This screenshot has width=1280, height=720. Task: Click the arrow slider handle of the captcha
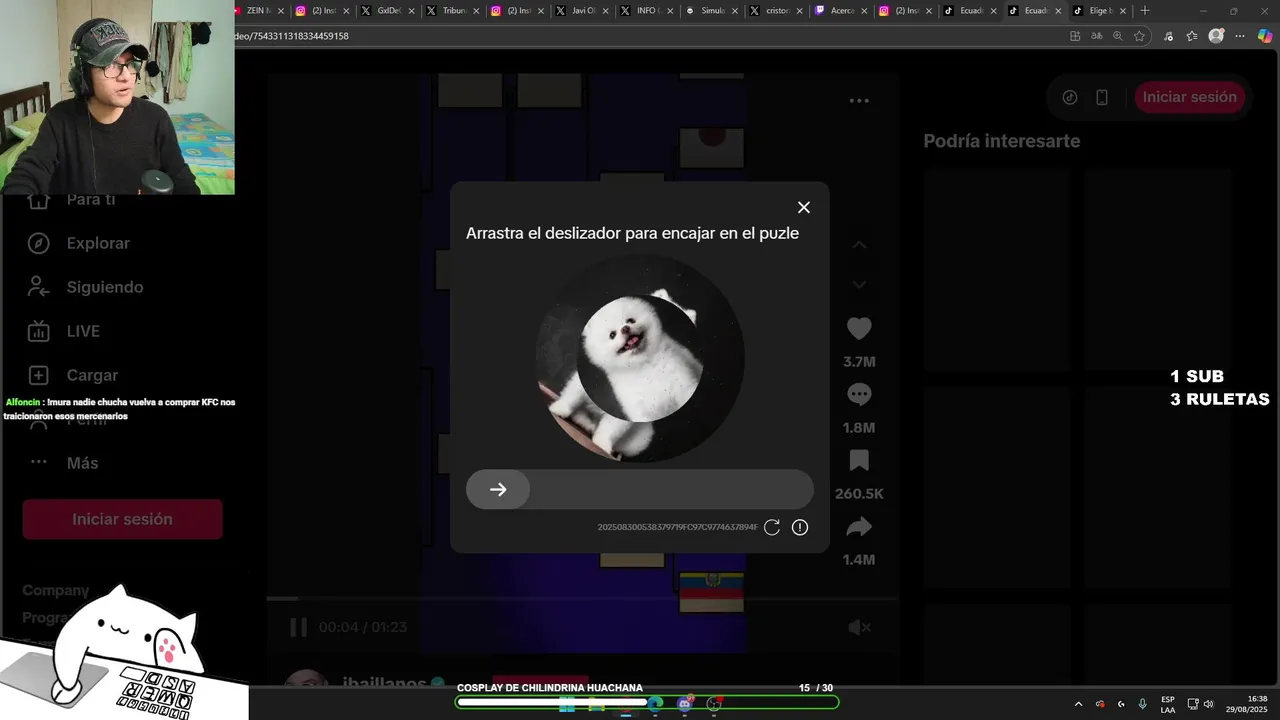(498, 489)
